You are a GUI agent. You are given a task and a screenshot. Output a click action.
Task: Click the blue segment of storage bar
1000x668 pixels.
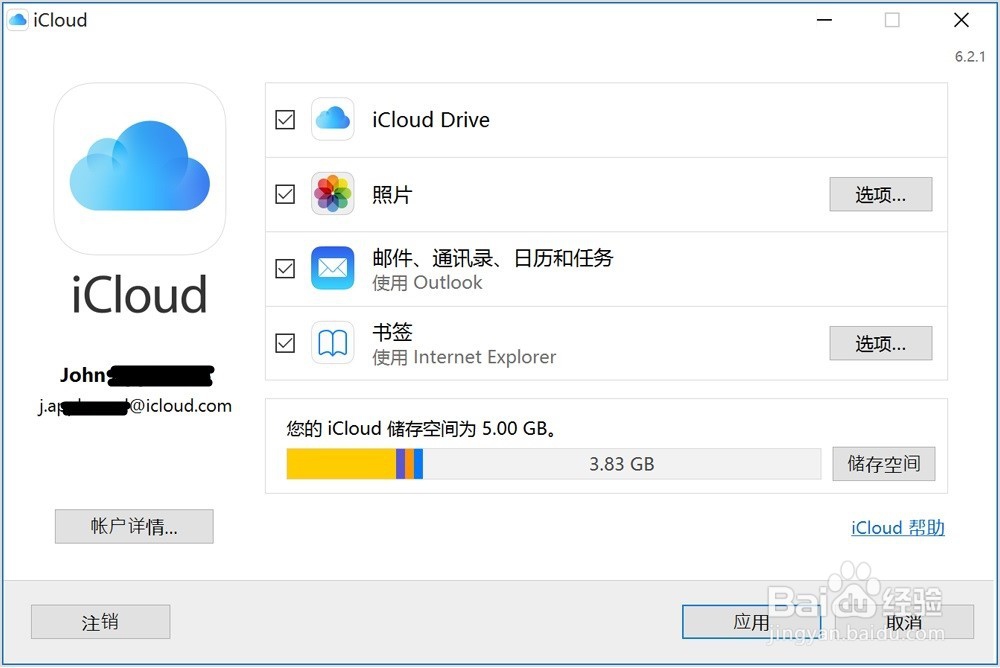[418, 464]
